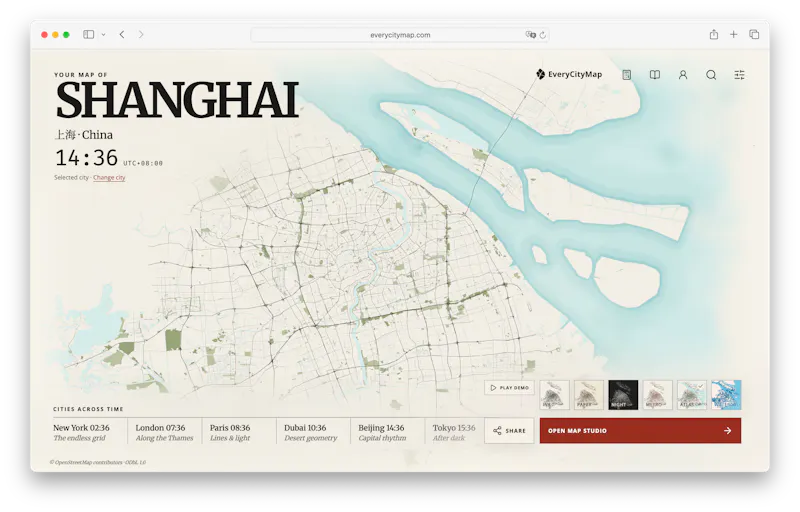Choose London 07:36 city entry
800x512 pixels.
164,432
